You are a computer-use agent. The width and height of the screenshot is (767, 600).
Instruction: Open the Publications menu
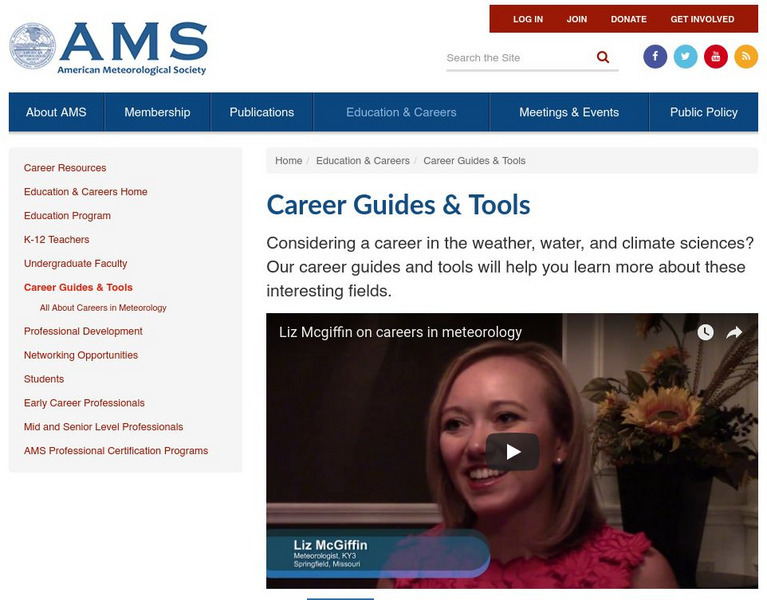click(x=262, y=112)
